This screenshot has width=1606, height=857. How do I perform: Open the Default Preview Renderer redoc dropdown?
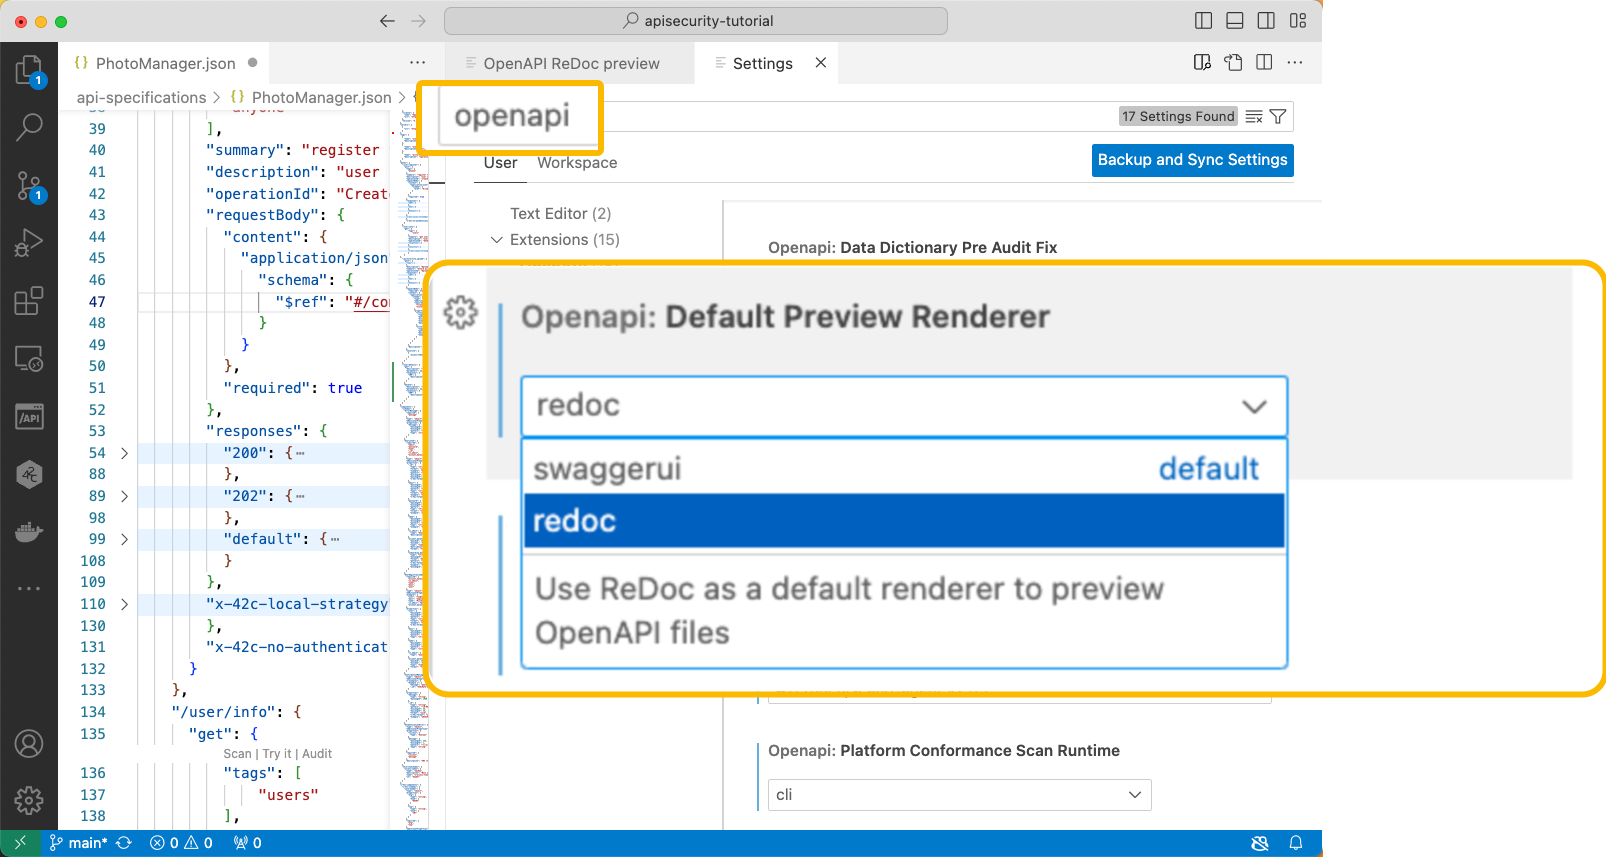(x=904, y=406)
